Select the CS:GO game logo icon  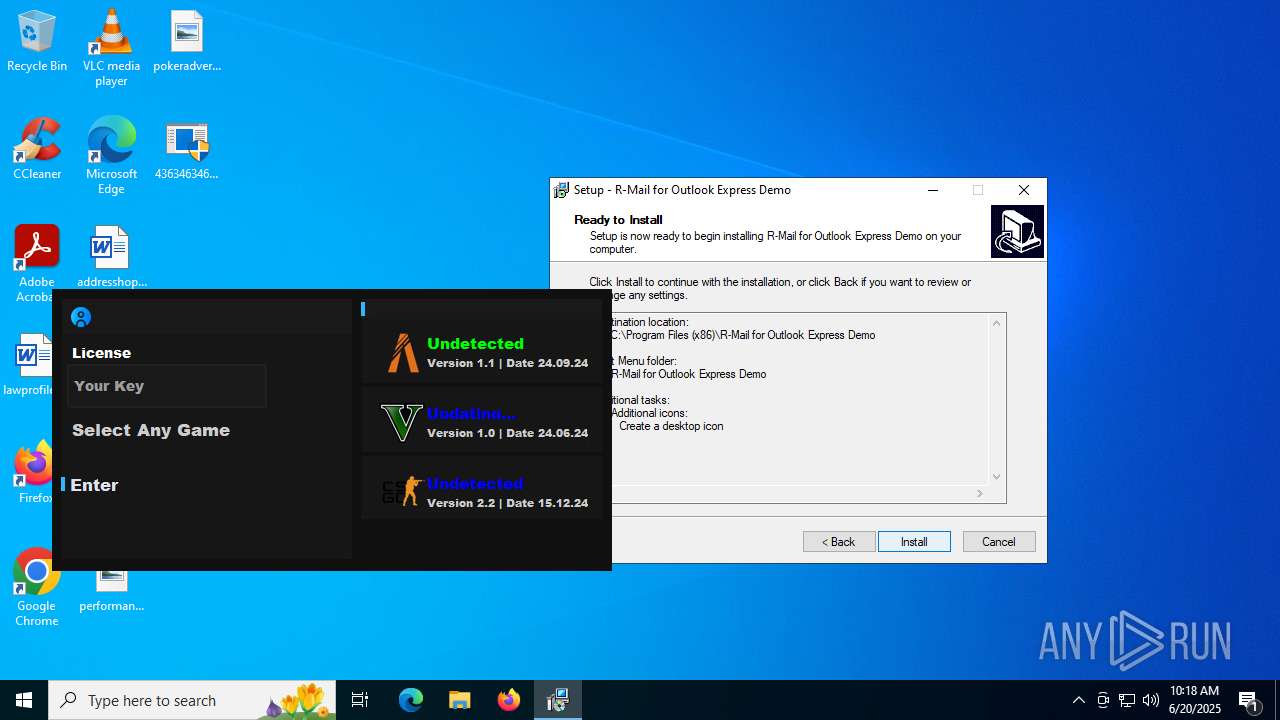coord(401,492)
